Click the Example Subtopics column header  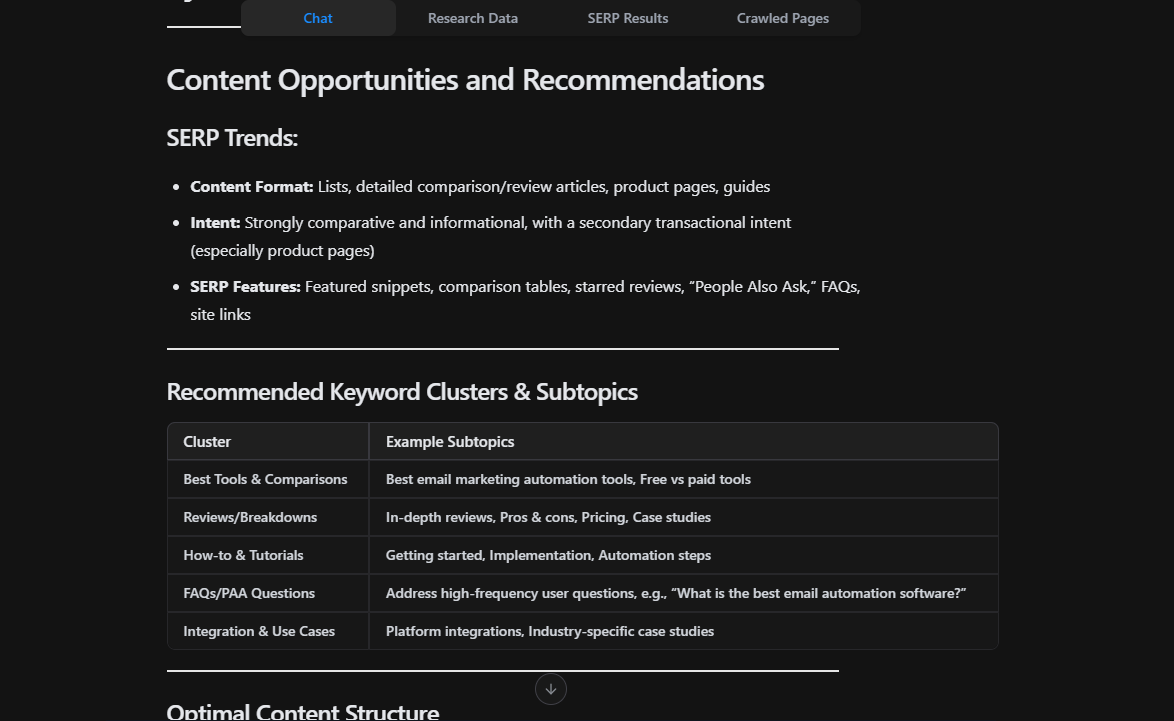click(x=450, y=442)
